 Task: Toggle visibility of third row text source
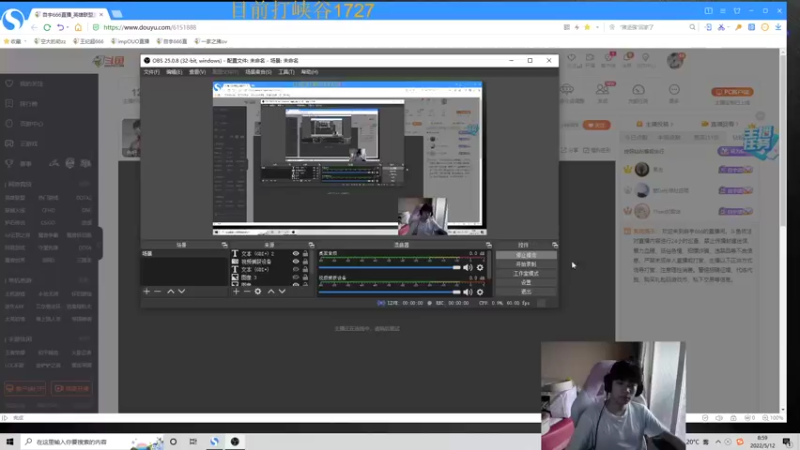point(295,269)
